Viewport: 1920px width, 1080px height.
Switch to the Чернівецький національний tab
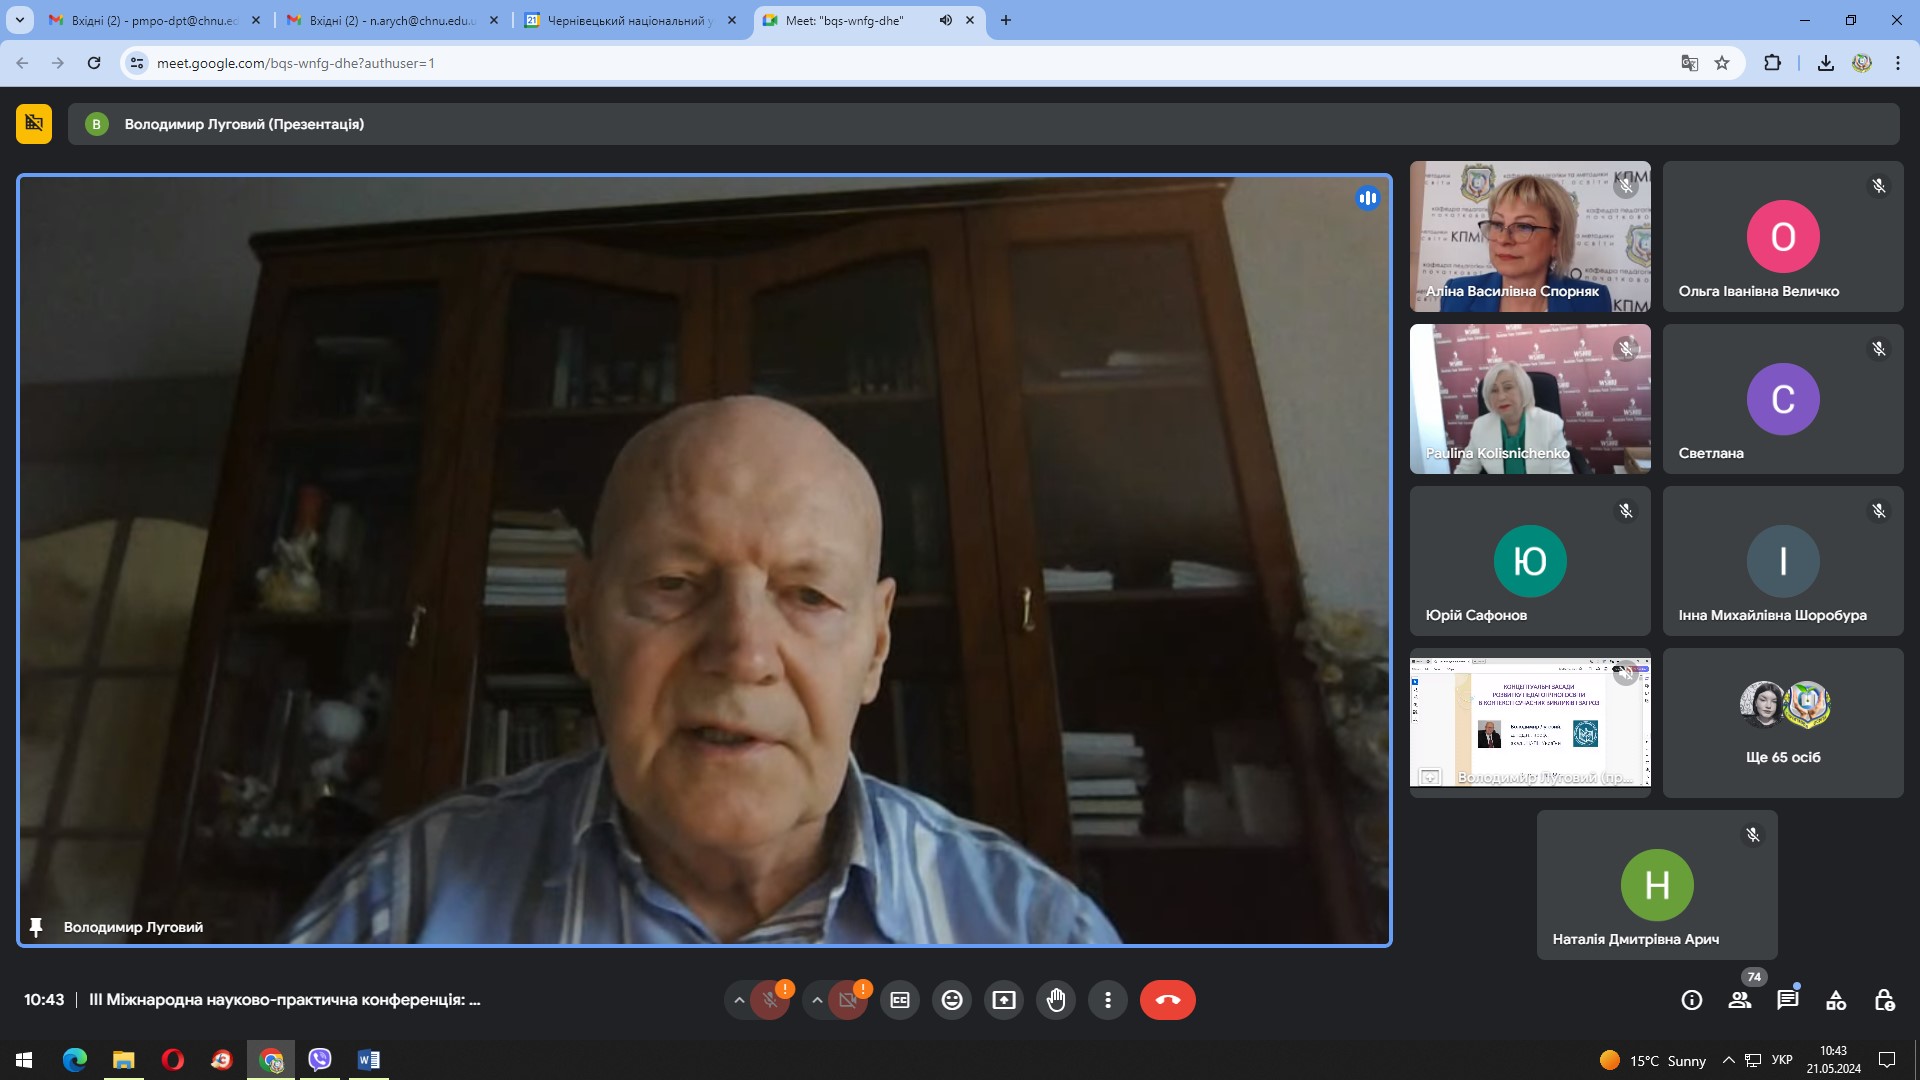(628, 20)
